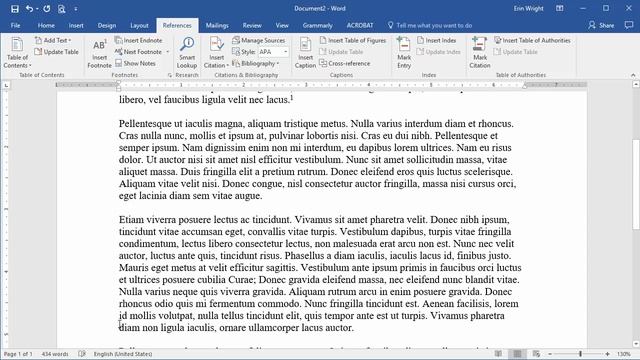Viewport: 640px width, 360px height.
Task: Insert a footnote with the AB1 icon
Action: [99, 53]
